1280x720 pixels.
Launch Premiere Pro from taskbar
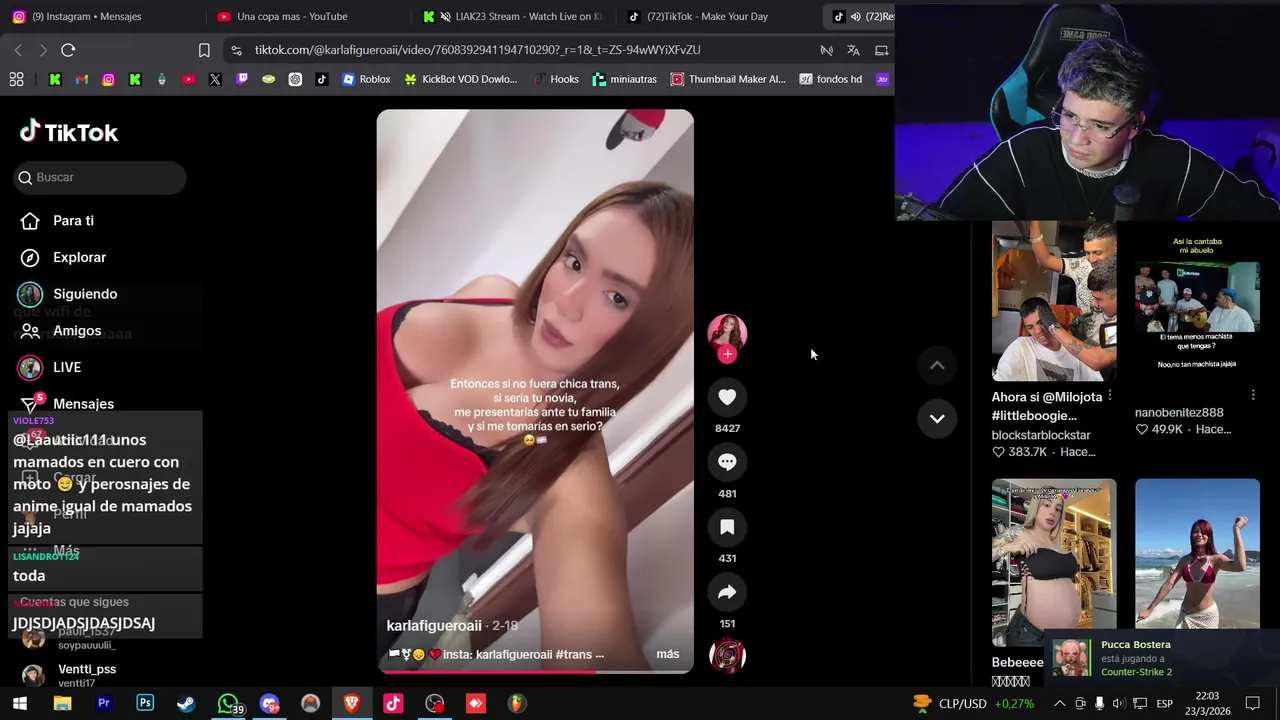point(103,704)
